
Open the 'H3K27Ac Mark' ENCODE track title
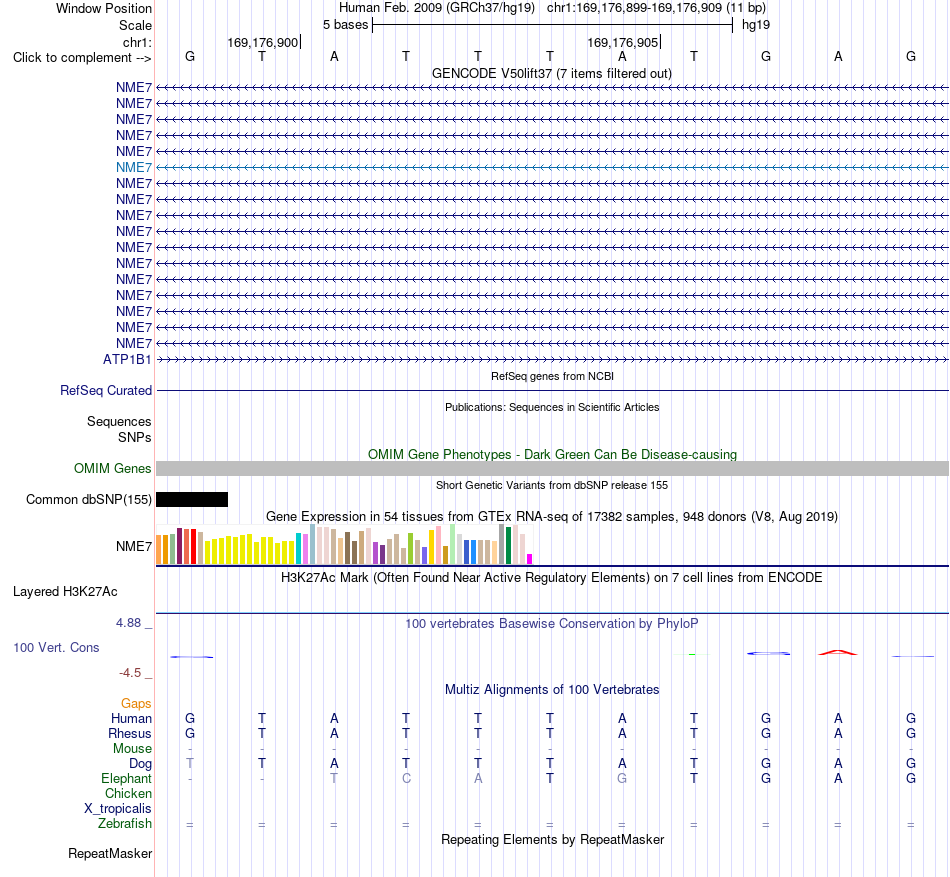coord(552,577)
